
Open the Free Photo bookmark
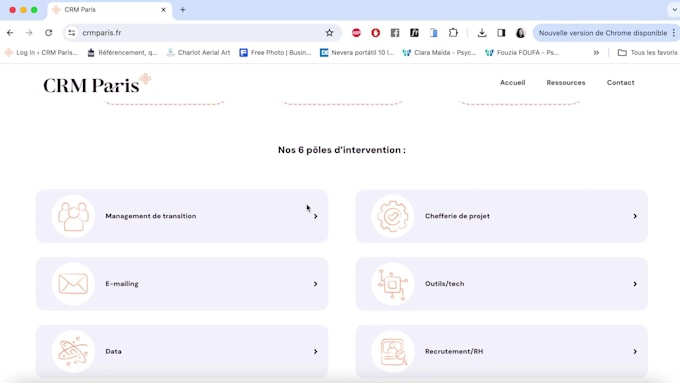(x=275, y=52)
